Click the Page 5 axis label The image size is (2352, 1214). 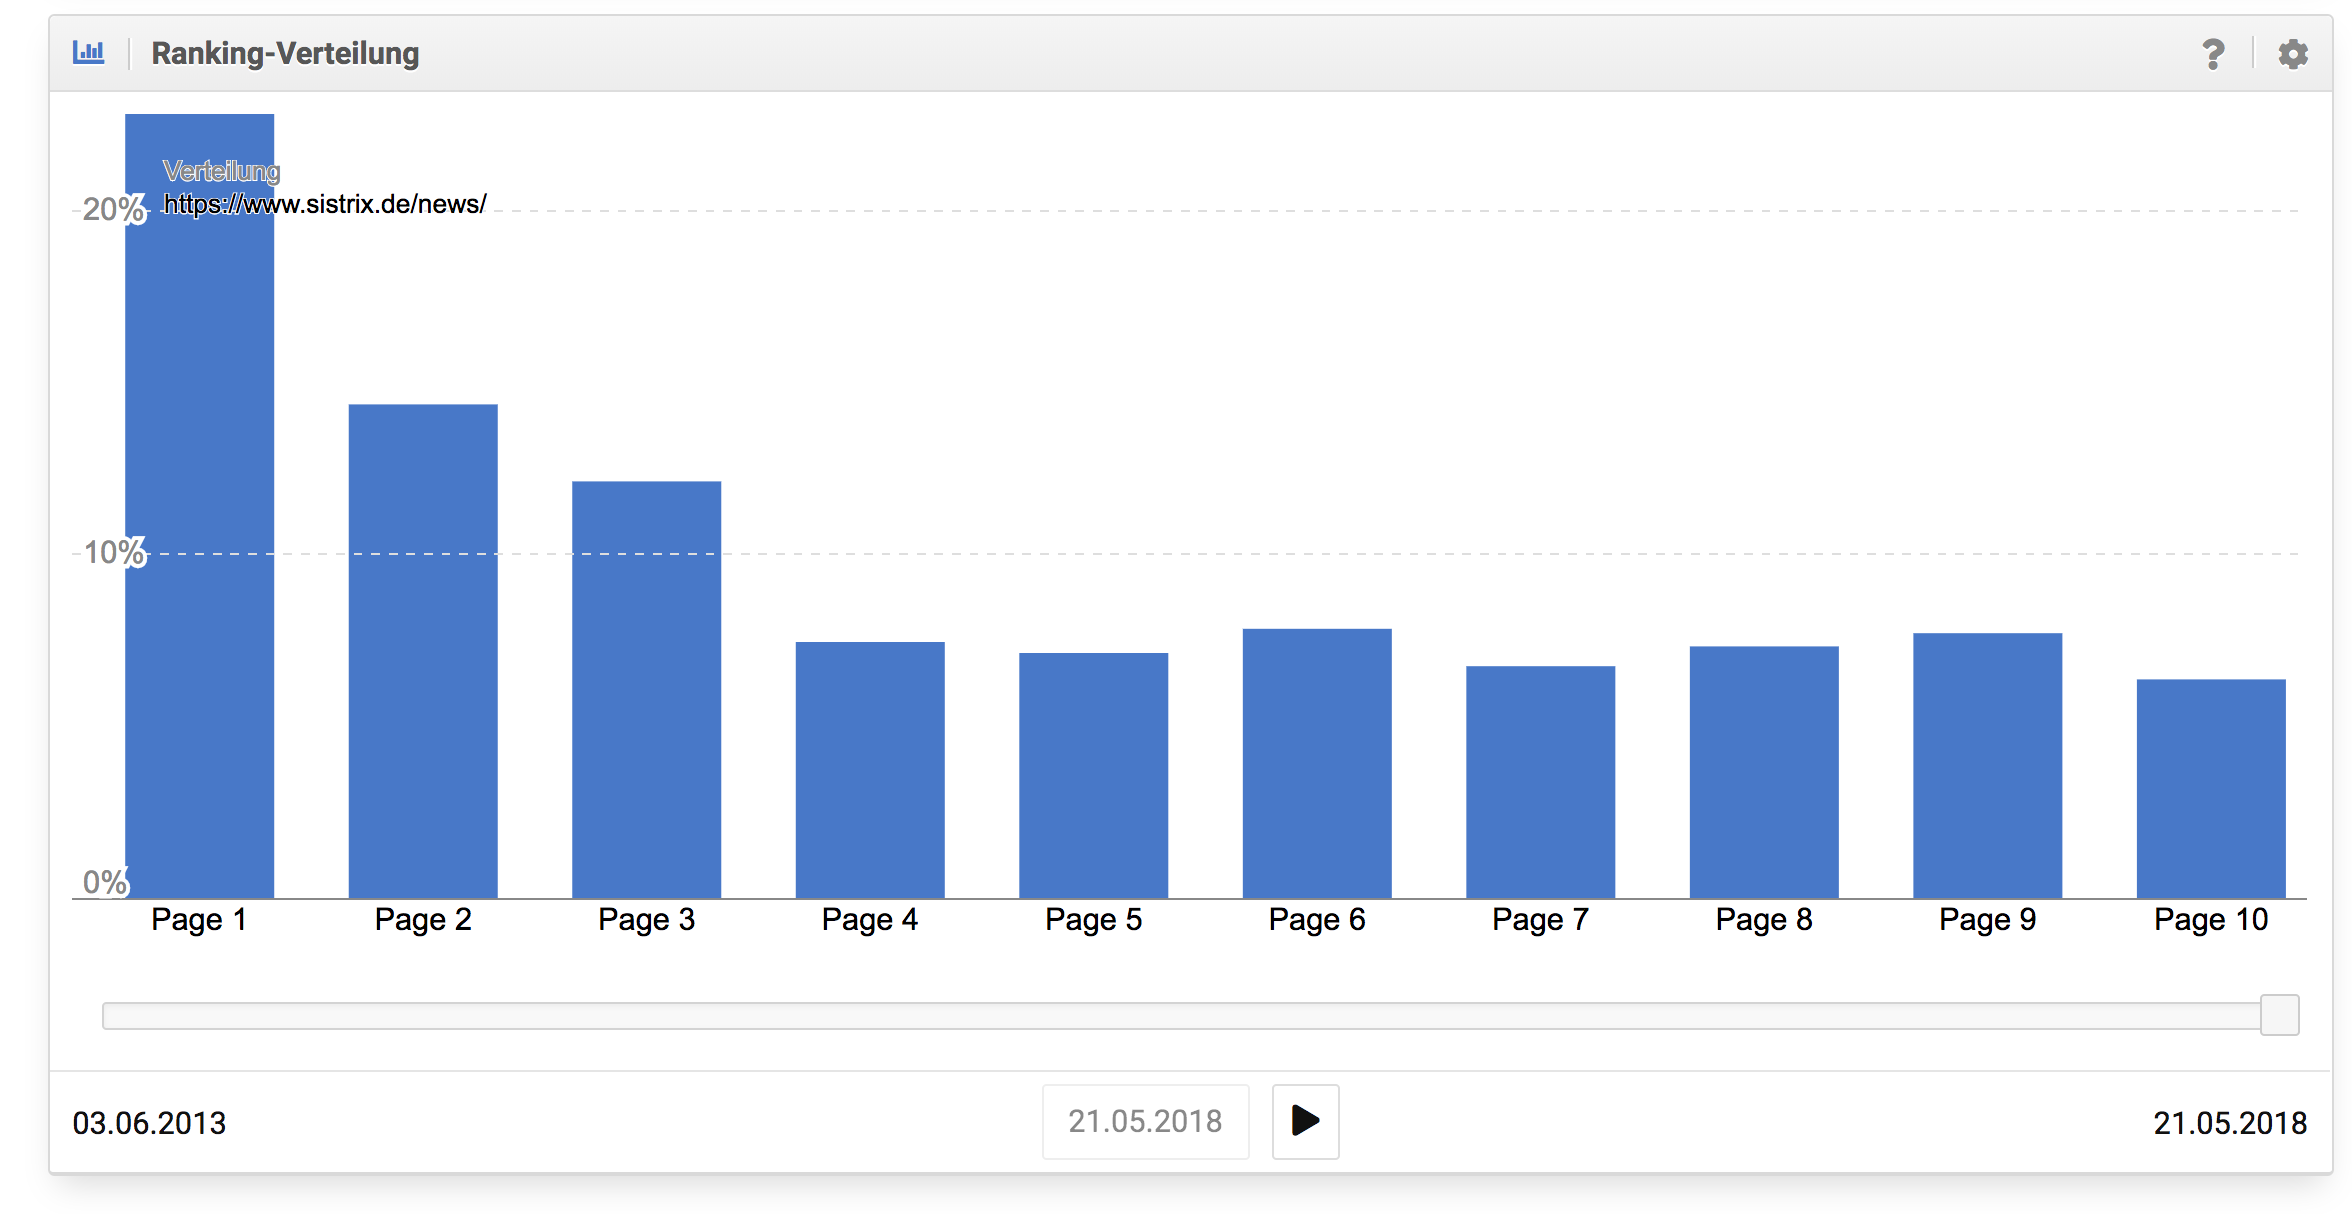tap(1093, 919)
